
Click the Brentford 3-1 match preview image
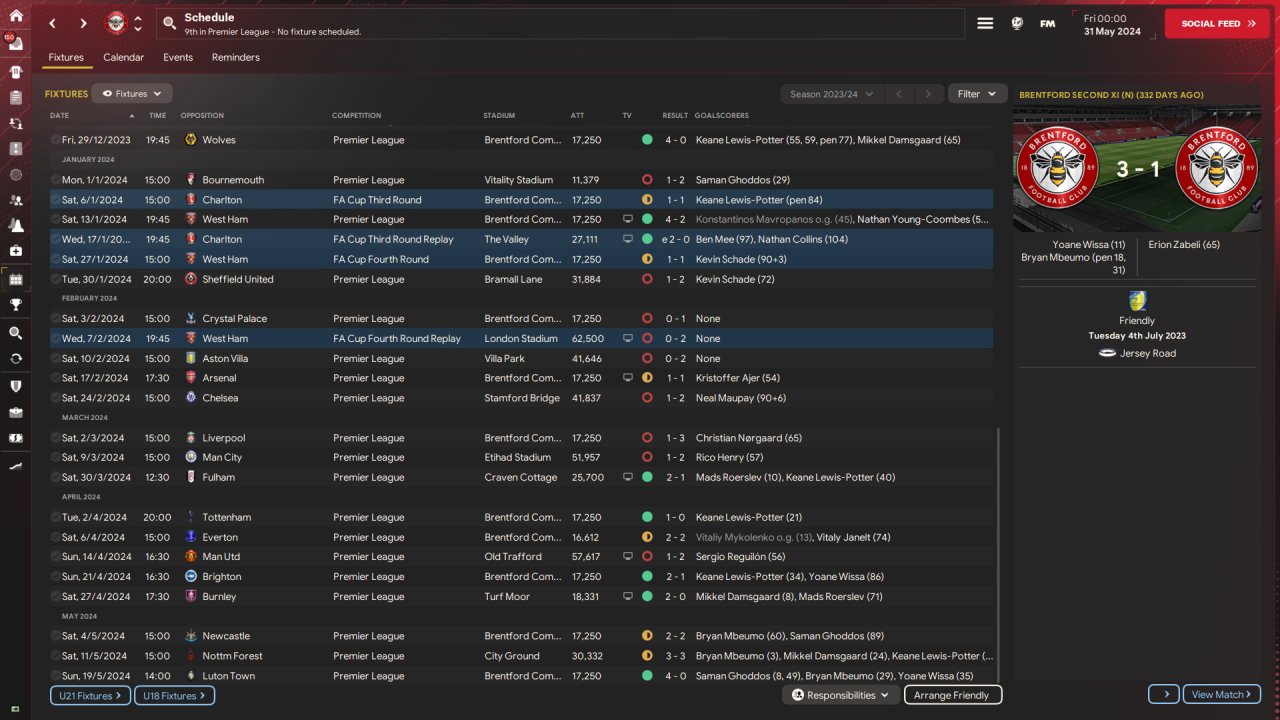1137,169
